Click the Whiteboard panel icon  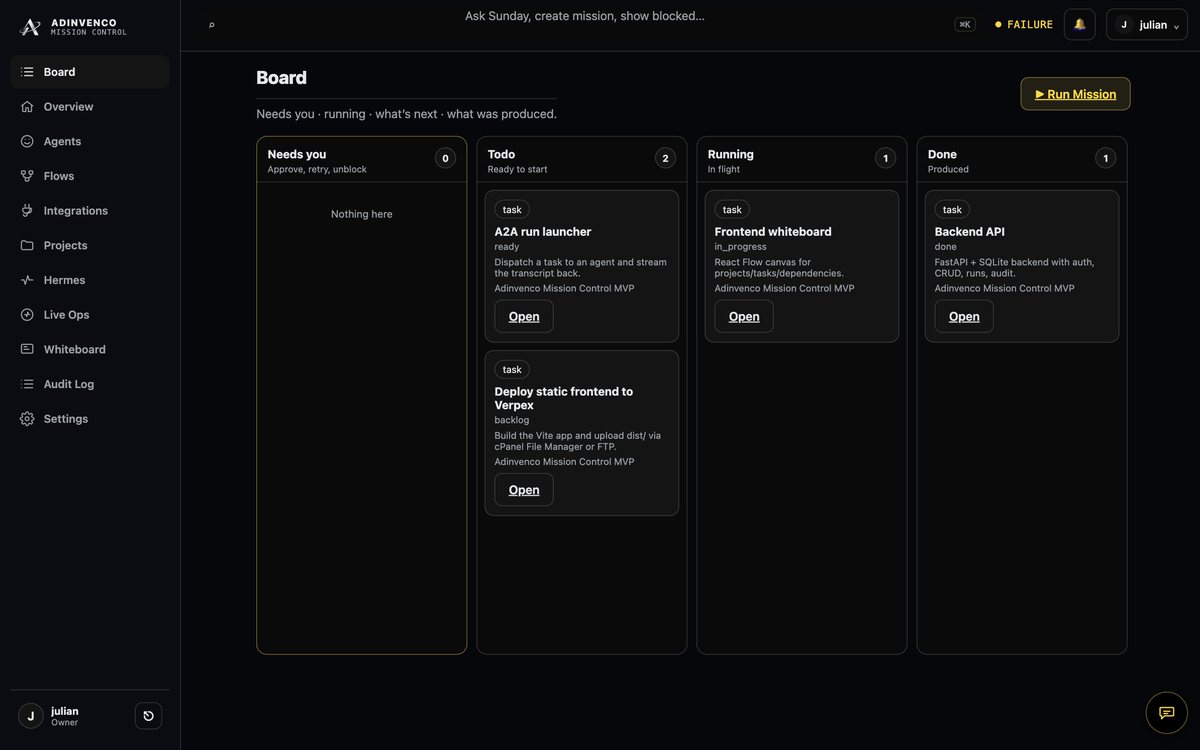[x=27, y=349]
